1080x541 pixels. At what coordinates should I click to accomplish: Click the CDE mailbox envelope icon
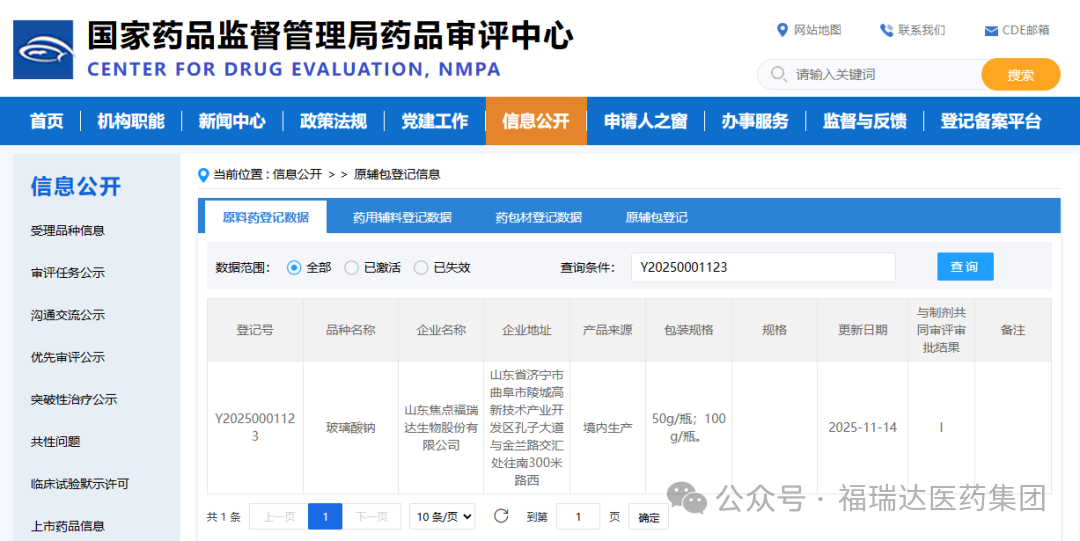[991, 31]
